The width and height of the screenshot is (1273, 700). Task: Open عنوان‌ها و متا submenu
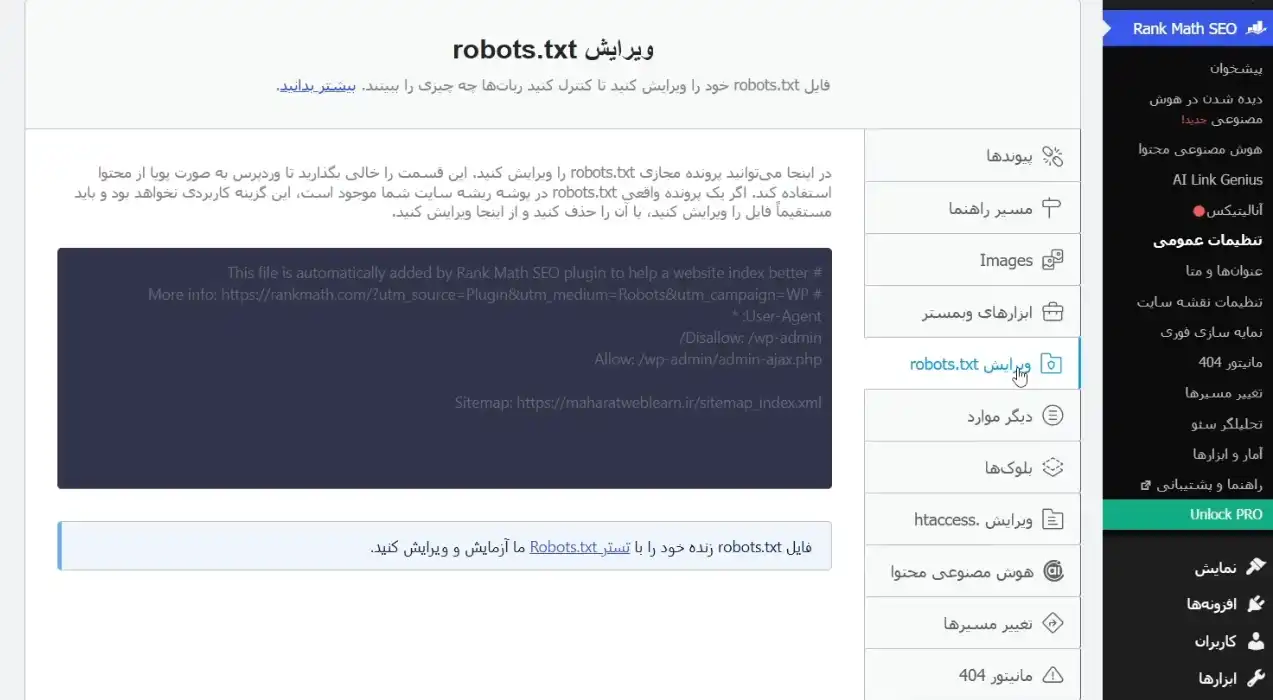(1224, 271)
